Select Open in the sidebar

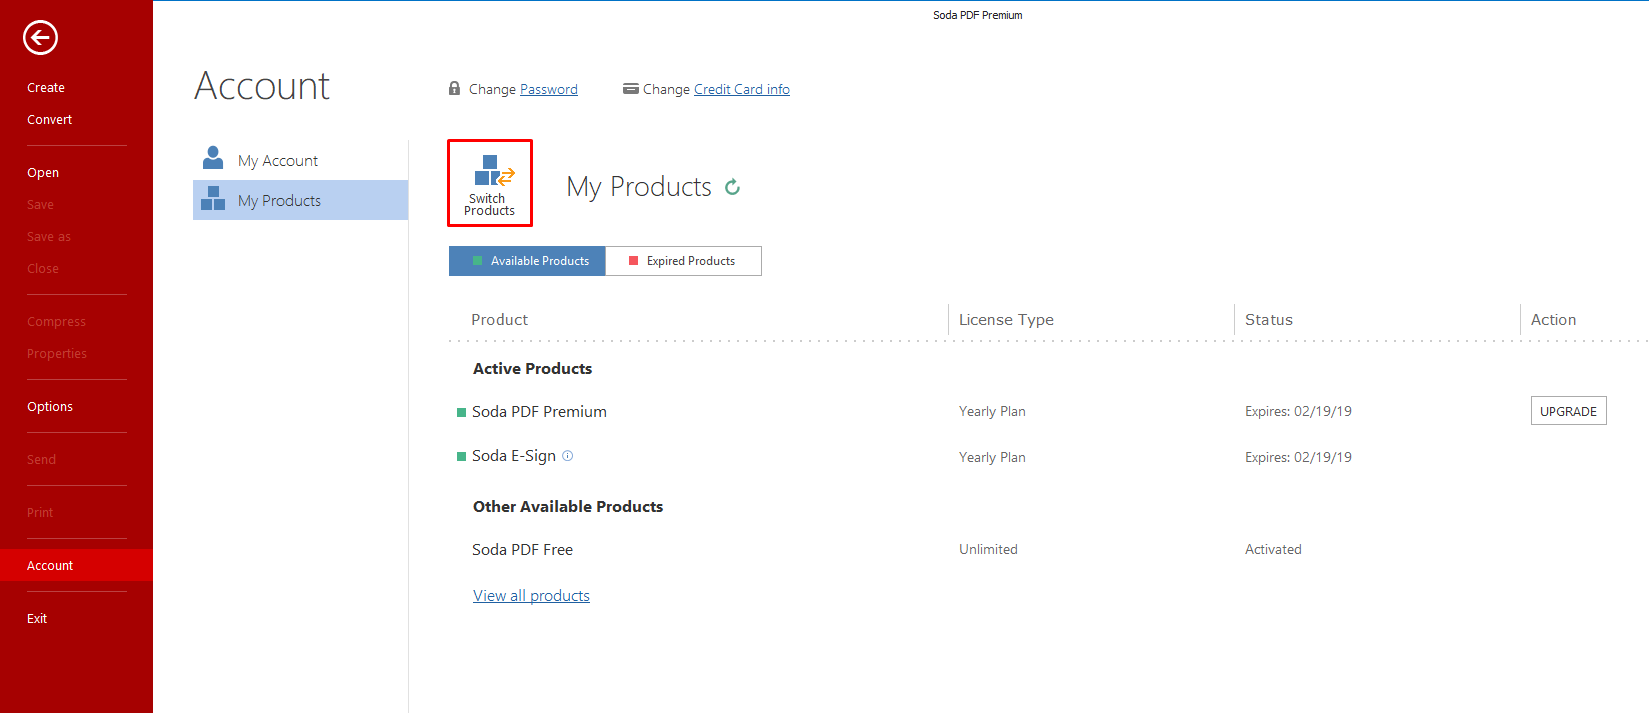[43, 173]
